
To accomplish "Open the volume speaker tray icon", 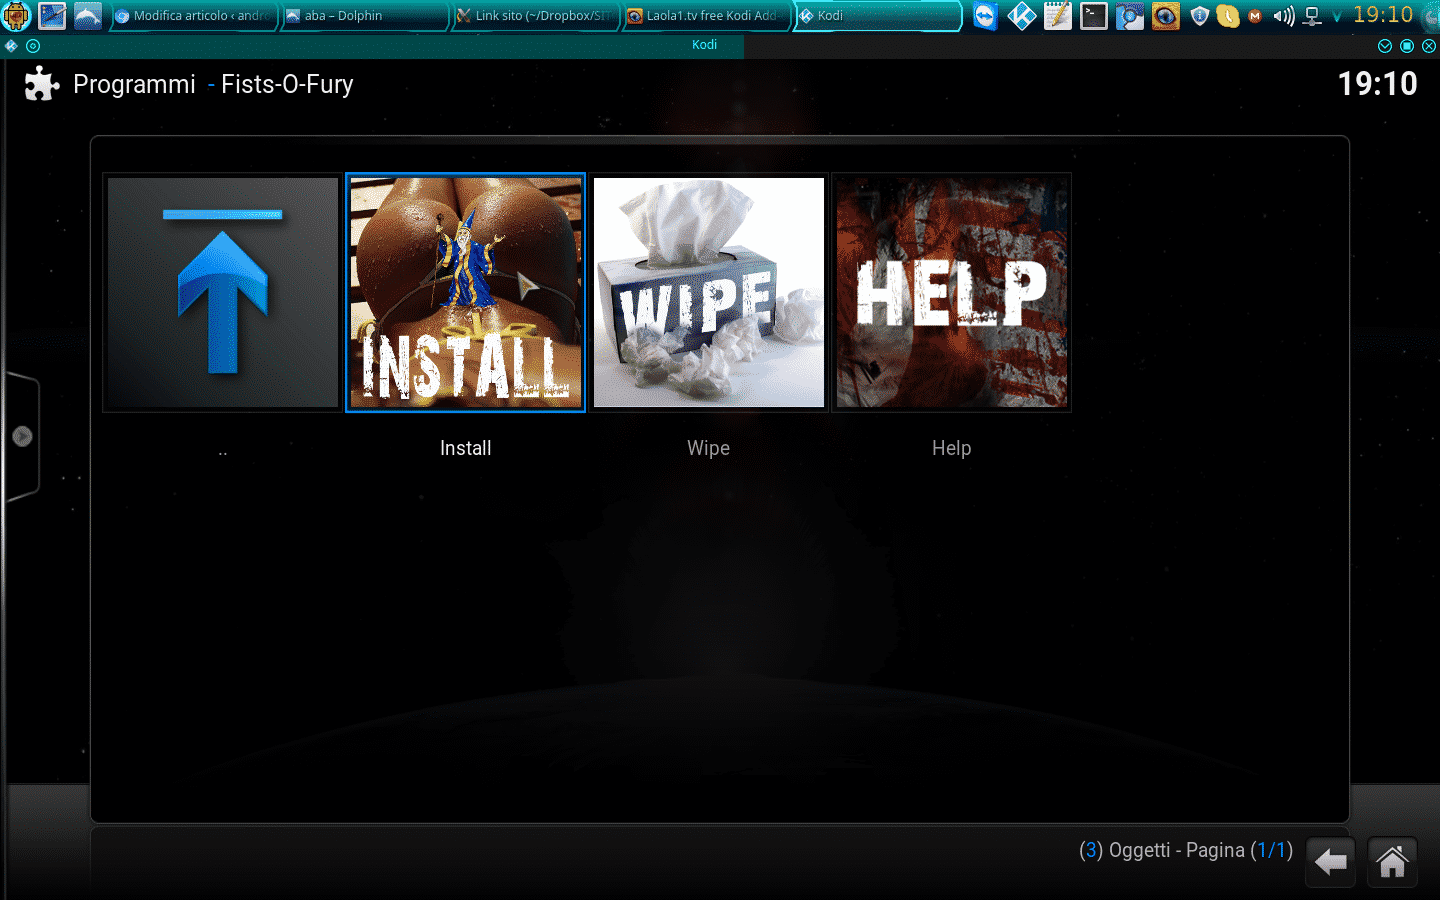I will (1284, 16).
